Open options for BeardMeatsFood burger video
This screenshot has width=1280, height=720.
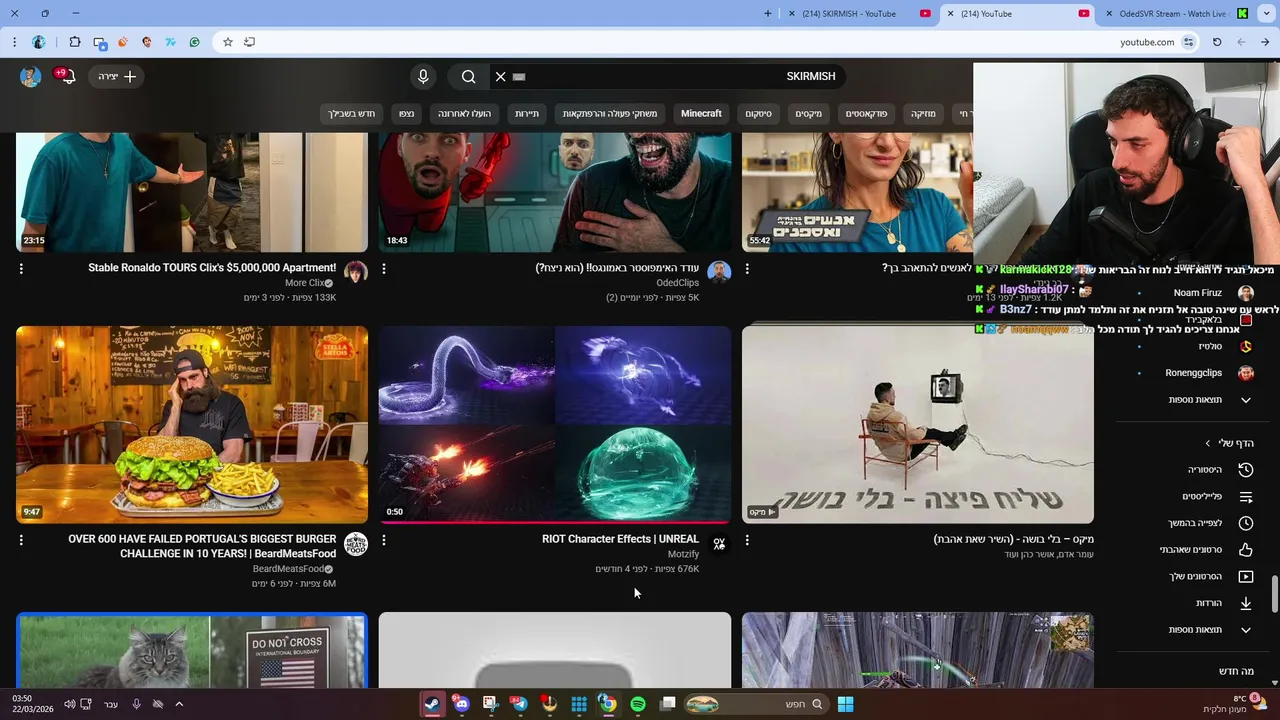21,540
